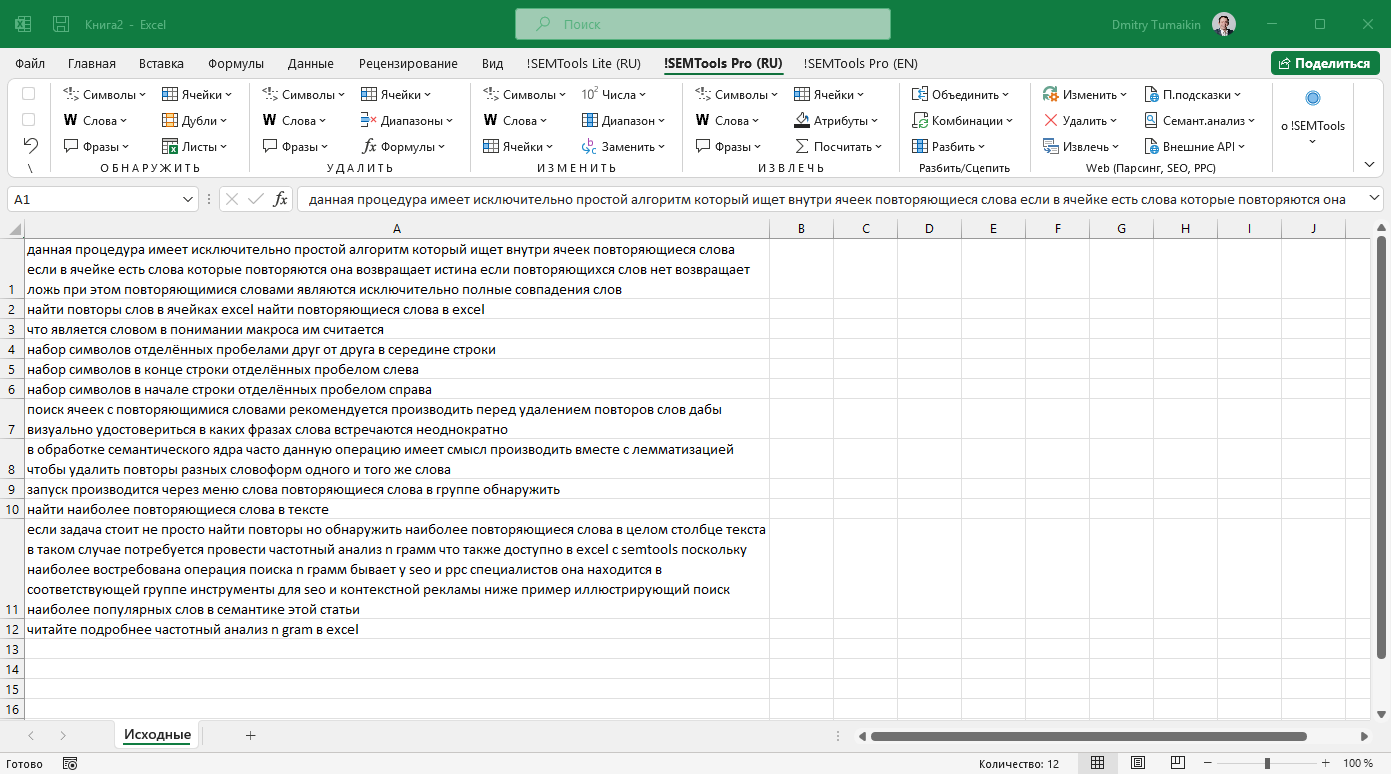Open Слова in the ОБНАРУЖИТЬ group
1391x774 pixels.
[95, 121]
